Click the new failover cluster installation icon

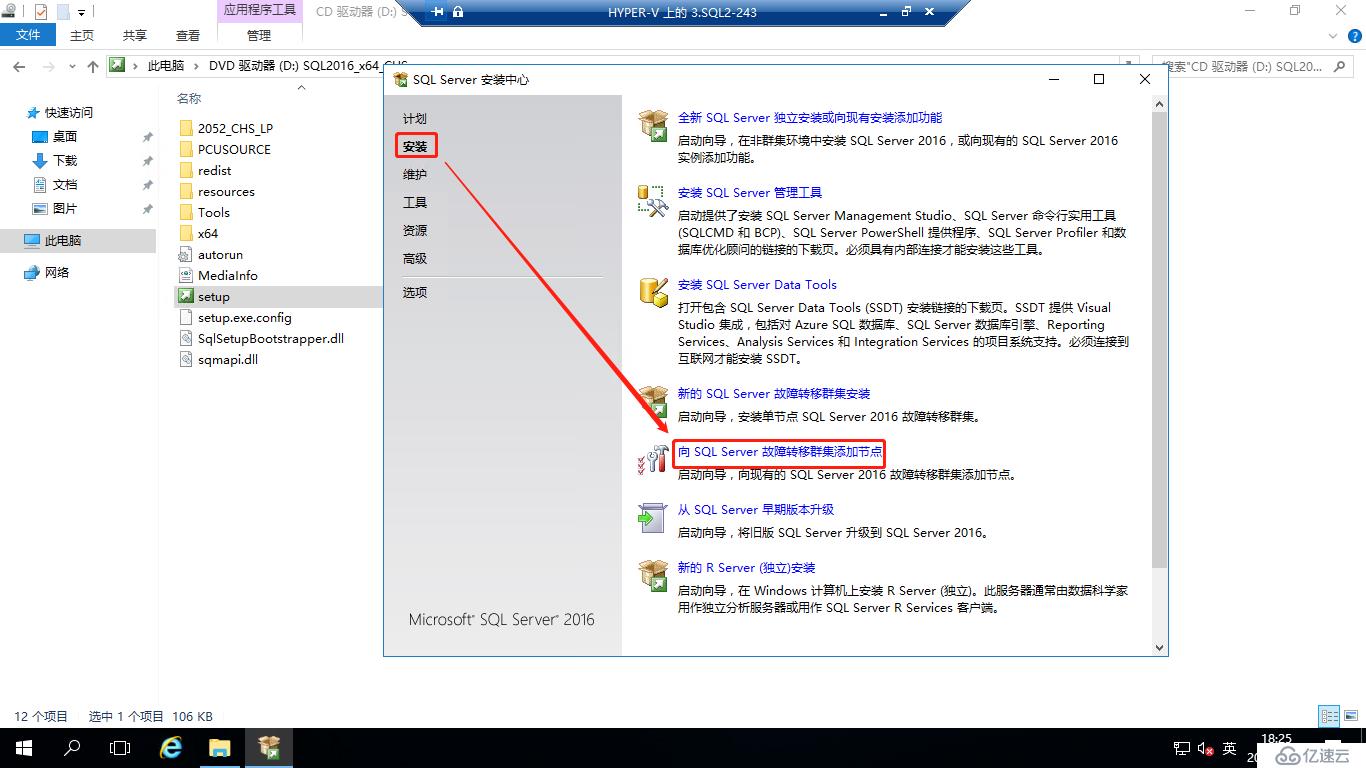[x=653, y=401]
